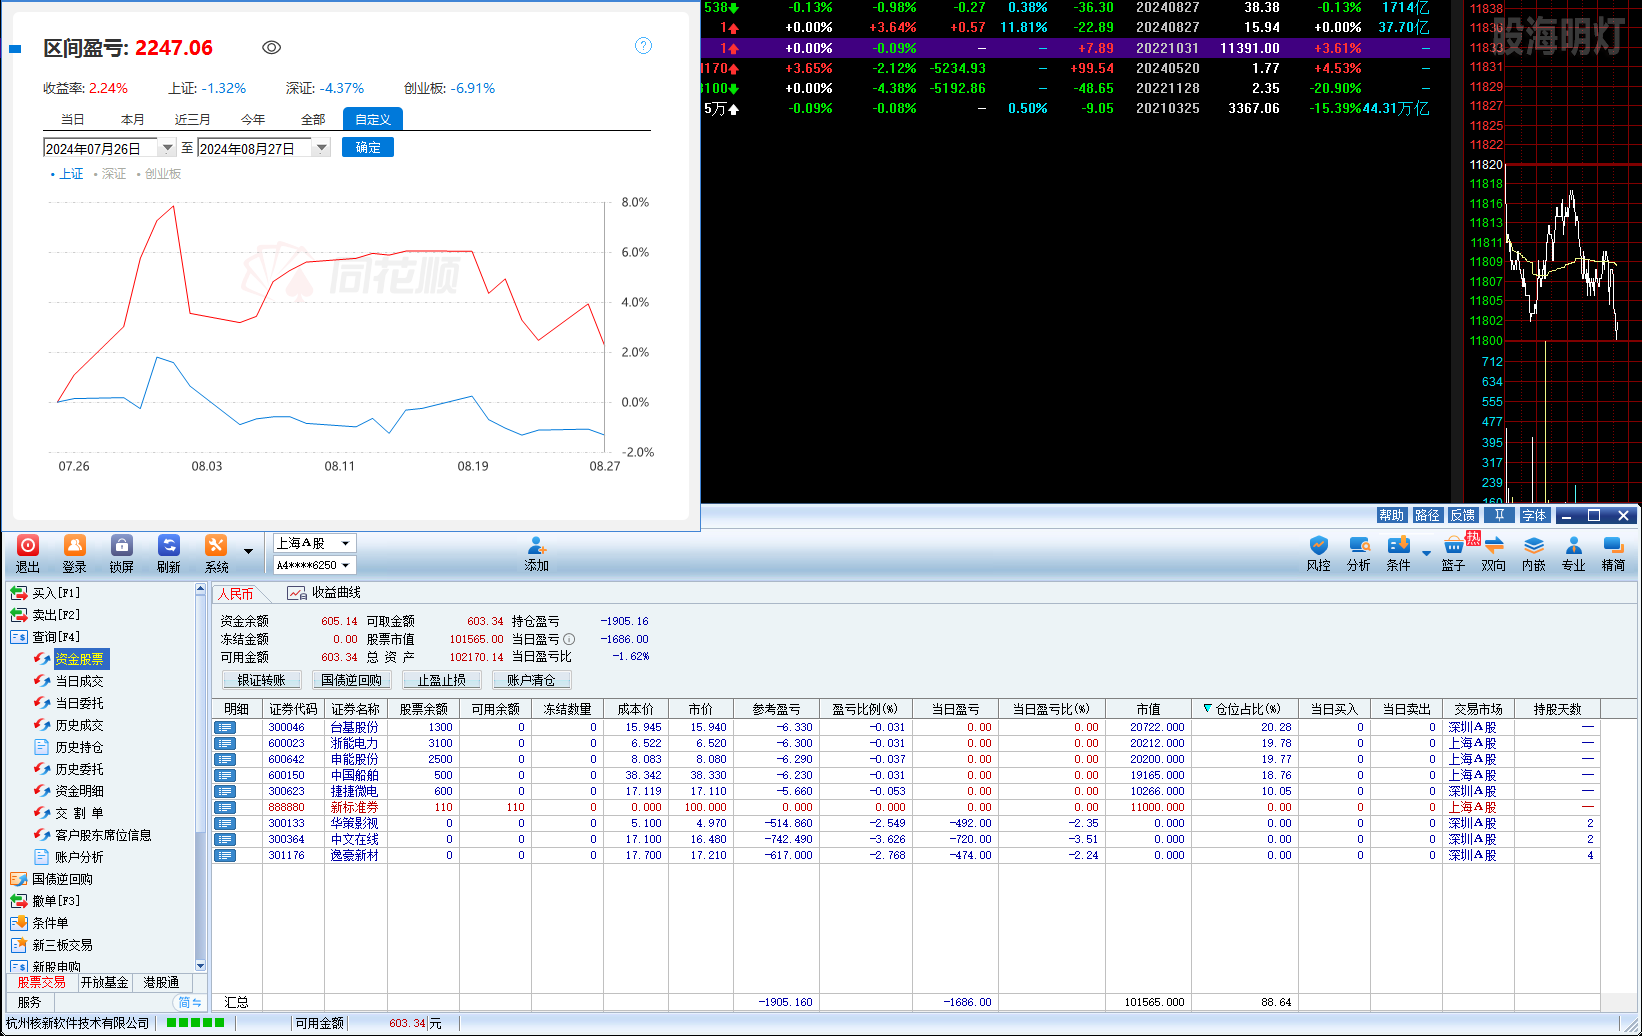Open detail icon for 新标准券 row

(x=225, y=807)
